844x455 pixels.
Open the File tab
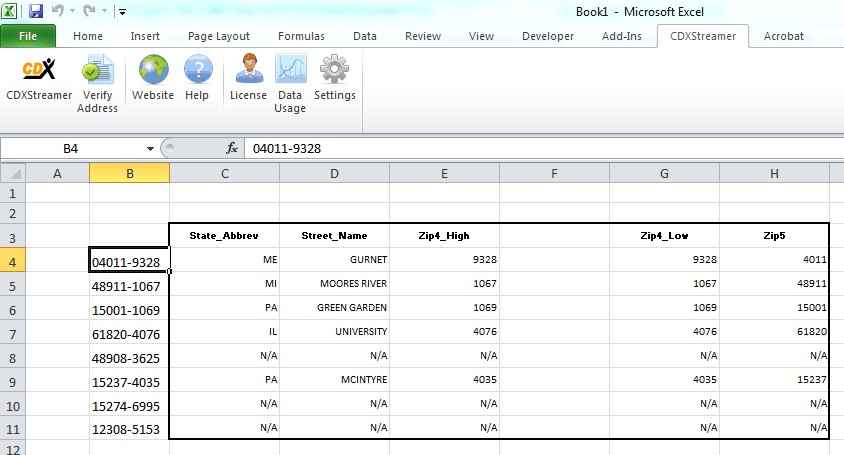pyautogui.click(x=28, y=36)
